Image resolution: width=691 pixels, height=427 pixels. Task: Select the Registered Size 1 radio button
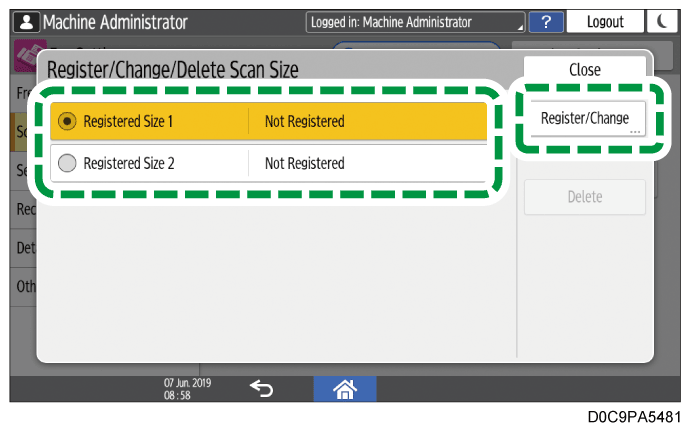67,121
